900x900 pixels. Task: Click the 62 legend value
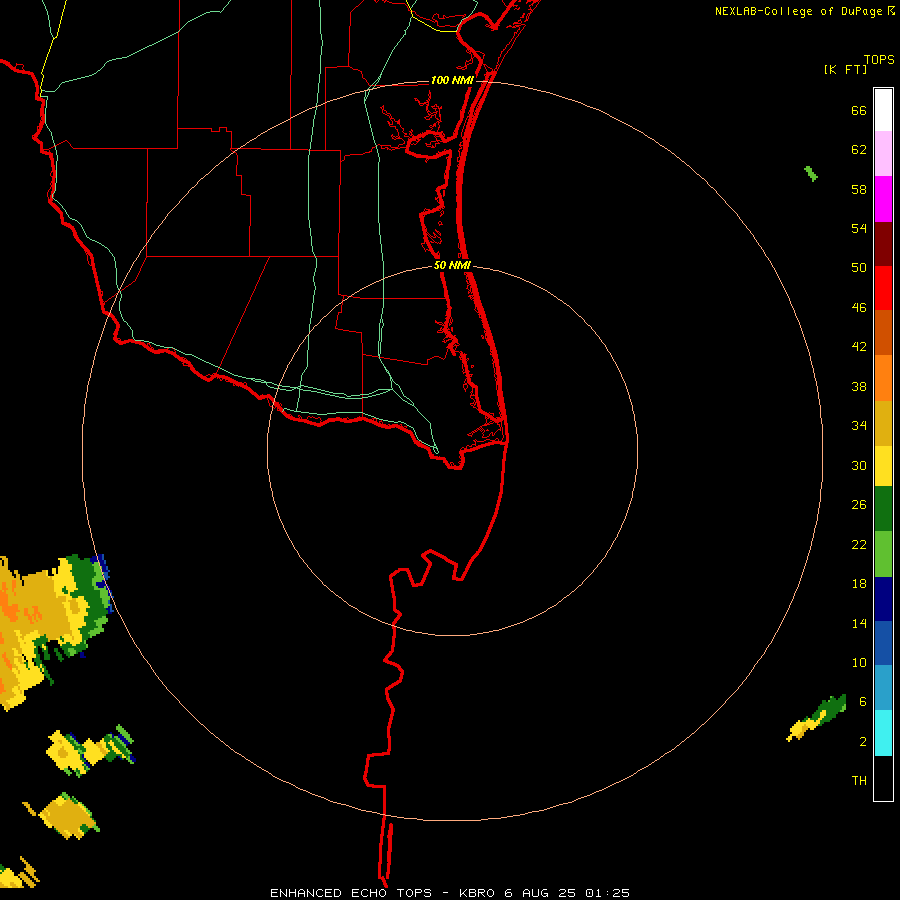click(x=859, y=150)
